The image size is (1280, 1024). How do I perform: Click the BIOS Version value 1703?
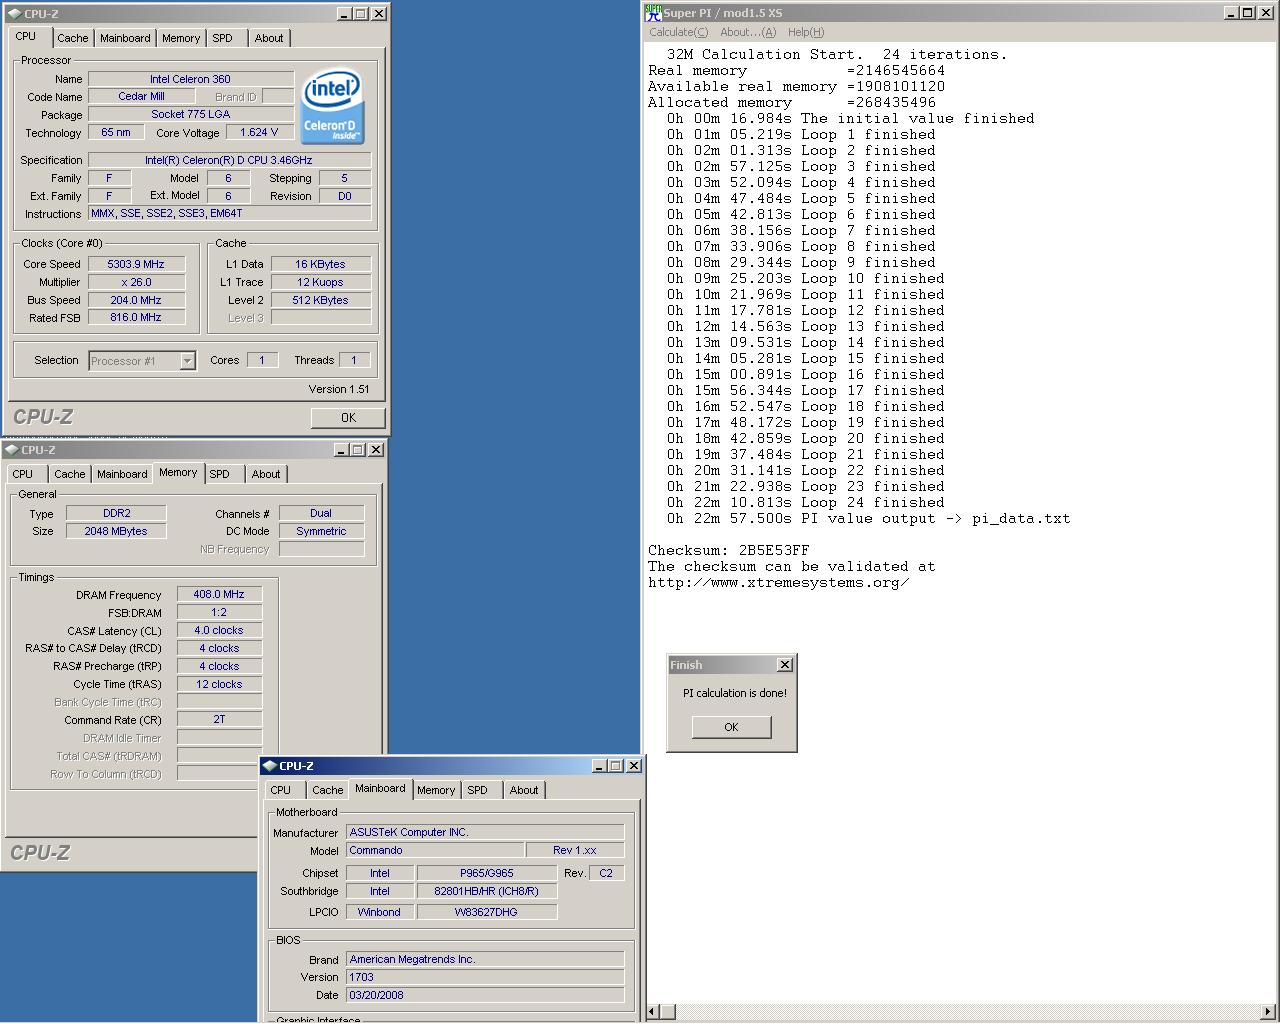coord(485,977)
